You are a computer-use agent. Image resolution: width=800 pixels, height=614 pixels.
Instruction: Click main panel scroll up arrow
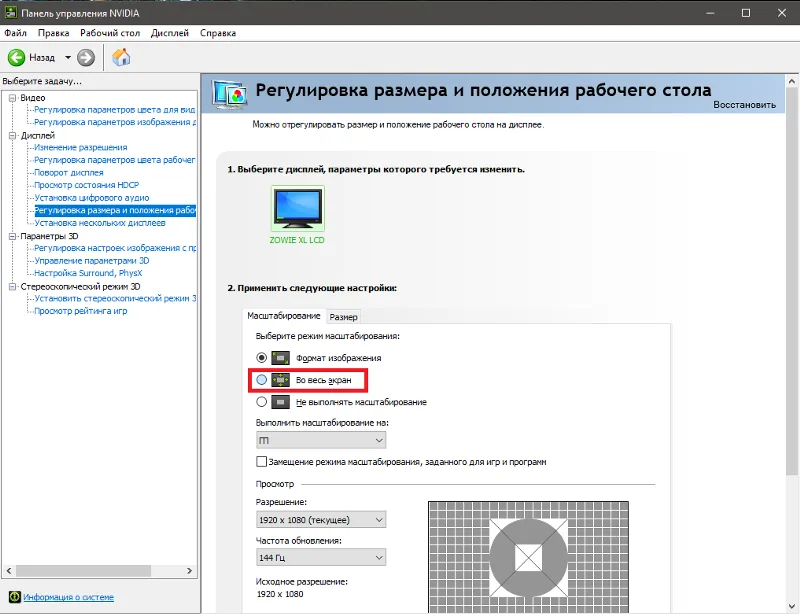click(792, 81)
